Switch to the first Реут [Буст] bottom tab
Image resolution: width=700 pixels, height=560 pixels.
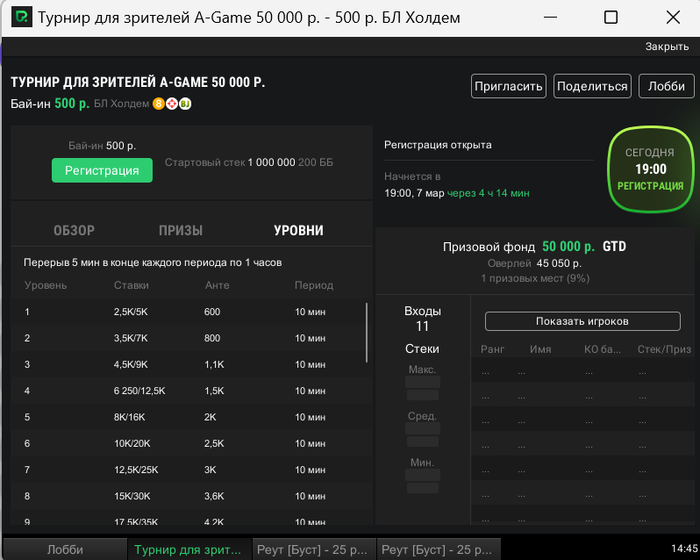tap(312, 549)
